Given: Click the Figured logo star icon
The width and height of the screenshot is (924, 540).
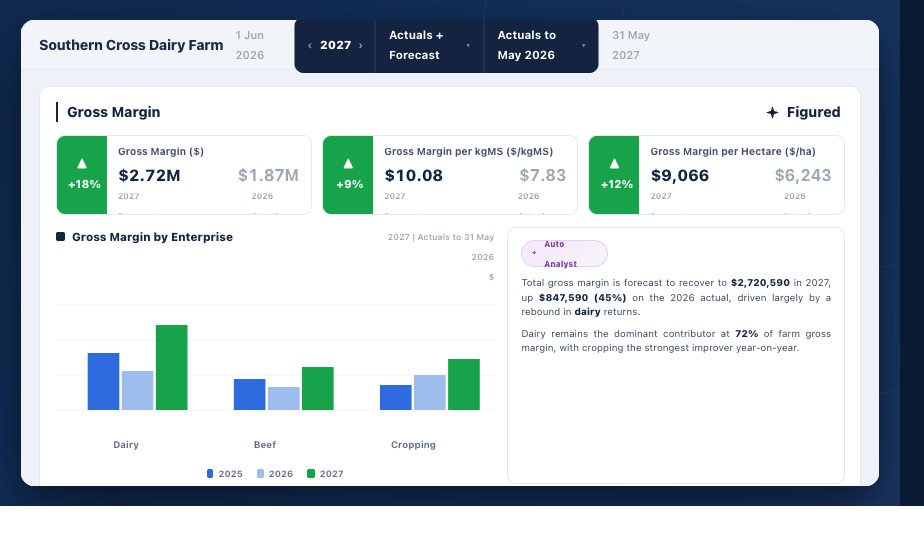Looking at the screenshot, I should (772, 112).
